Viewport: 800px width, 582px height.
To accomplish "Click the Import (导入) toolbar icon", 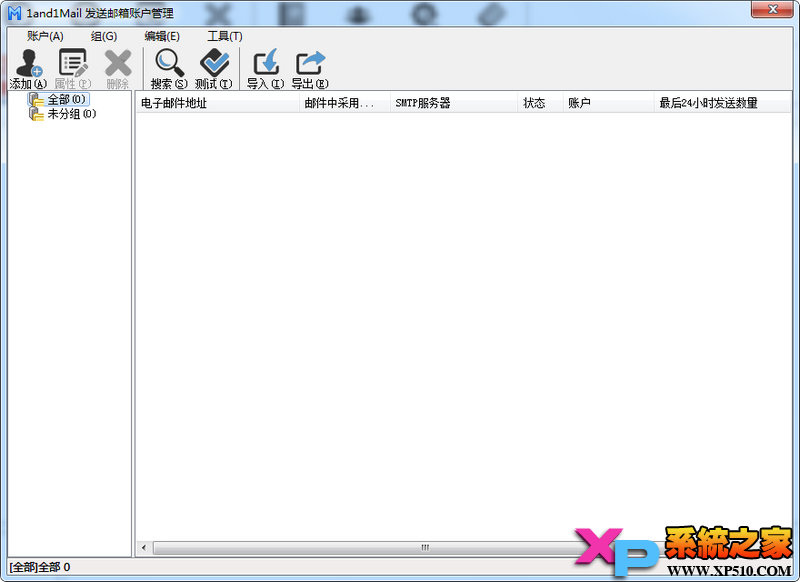I will click(x=265, y=69).
